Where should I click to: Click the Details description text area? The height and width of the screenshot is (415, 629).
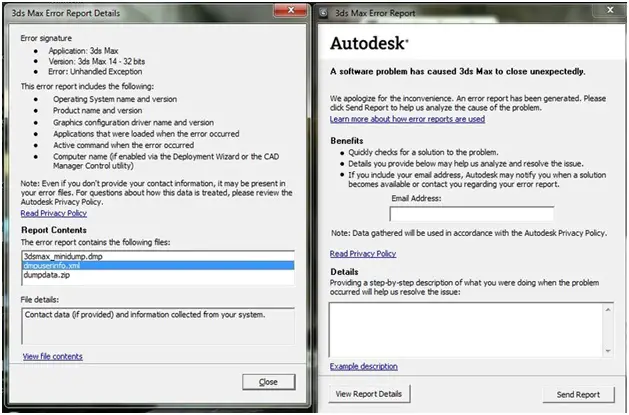coord(466,330)
